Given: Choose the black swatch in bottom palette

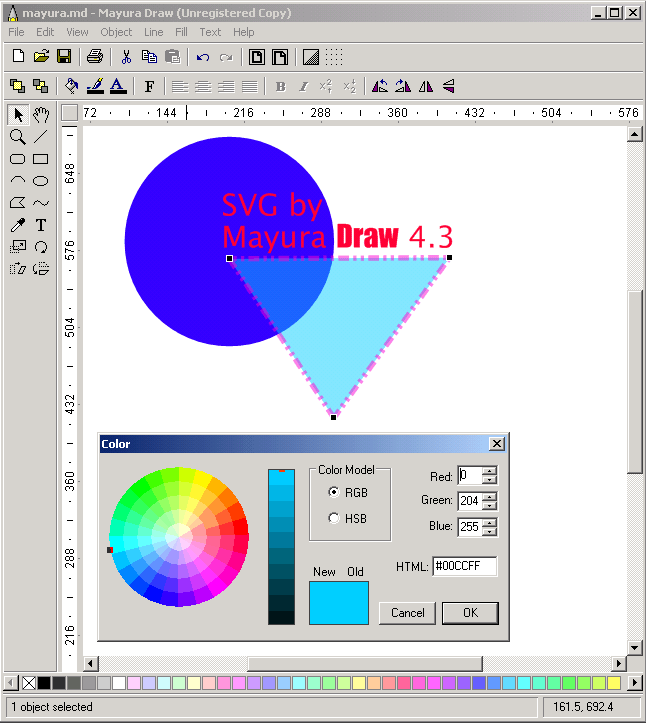Looking at the screenshot, I should [x=44, y=682].
